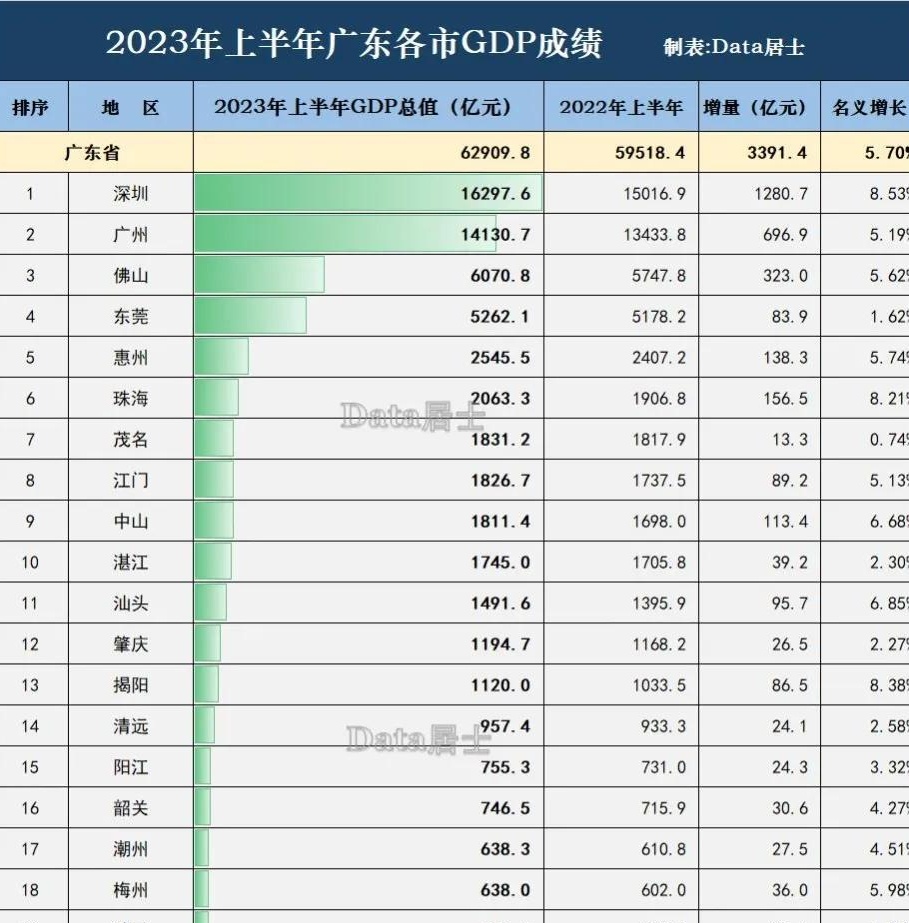Click 佛山's GDP value 6070.8
The image size is (909, 923).
tap(499, 276)
